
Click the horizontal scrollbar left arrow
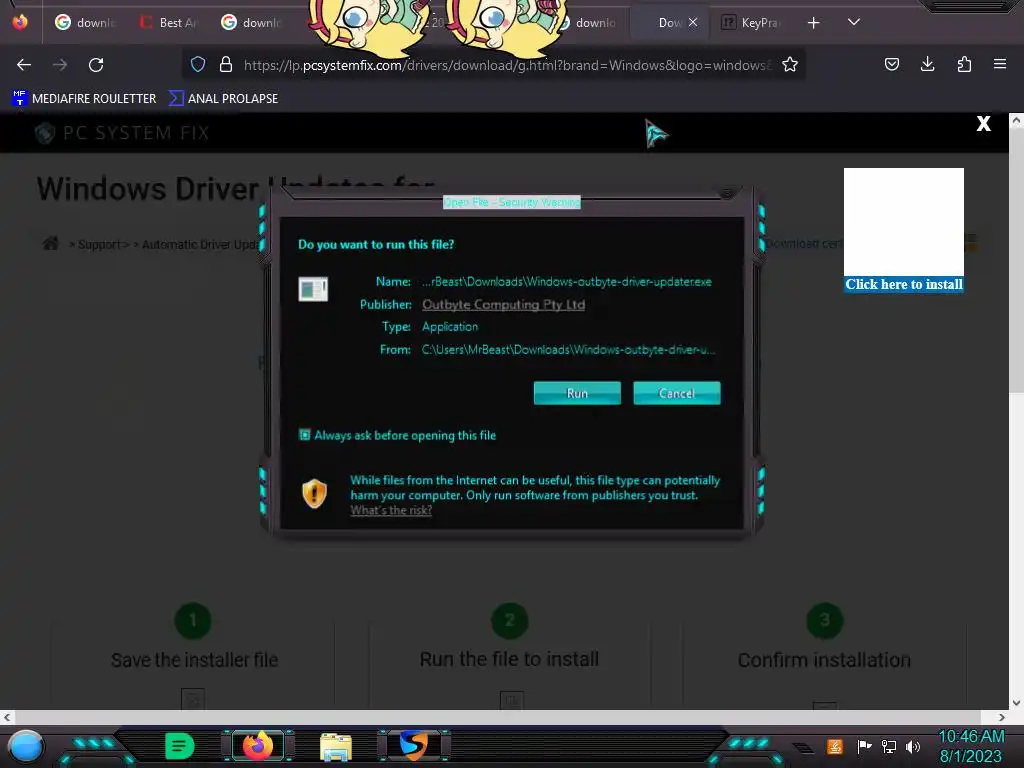click(x=7, y=717)
